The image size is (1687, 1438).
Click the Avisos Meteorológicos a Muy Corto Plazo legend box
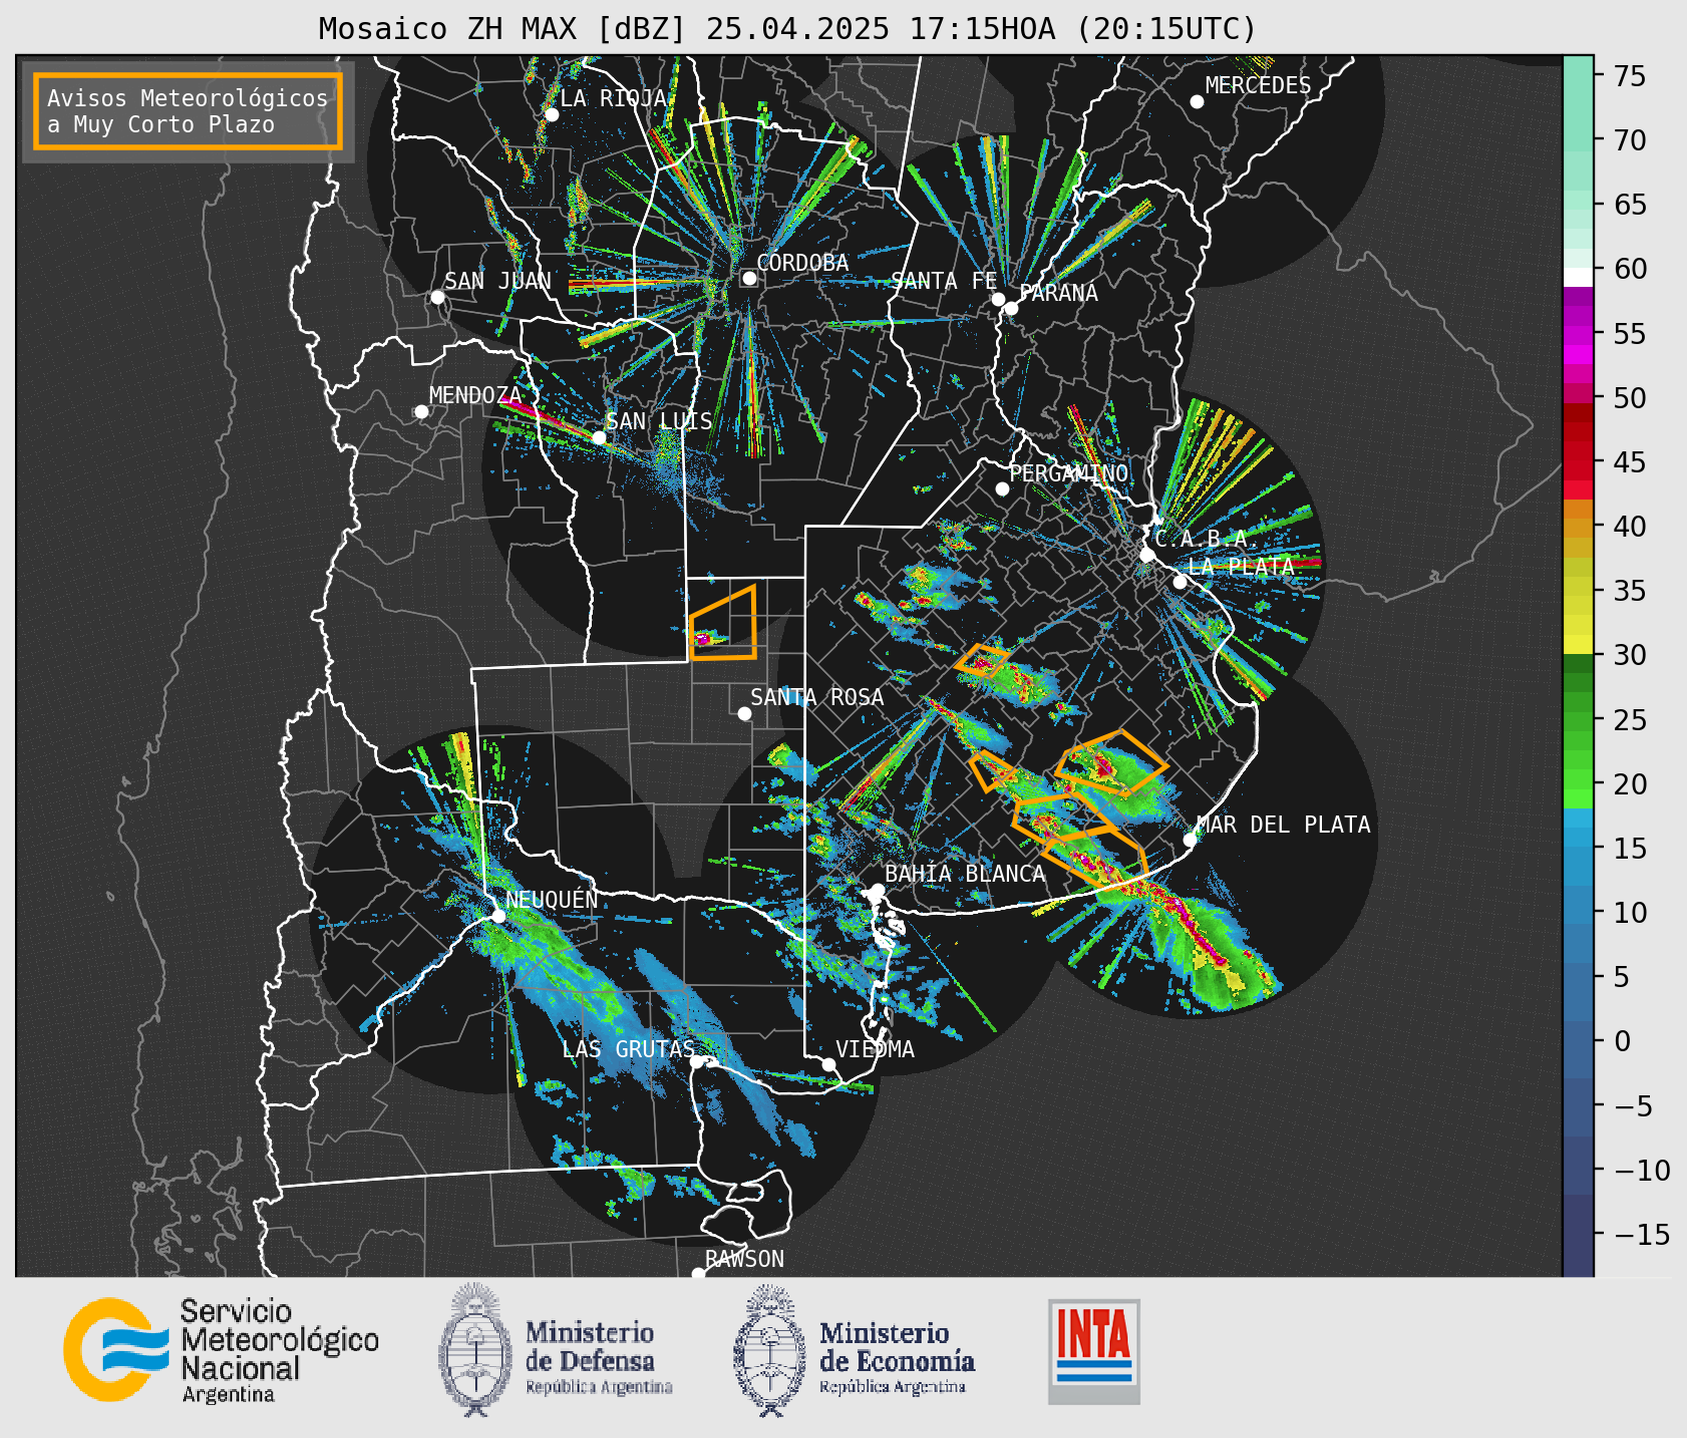(x=188, y=111)
